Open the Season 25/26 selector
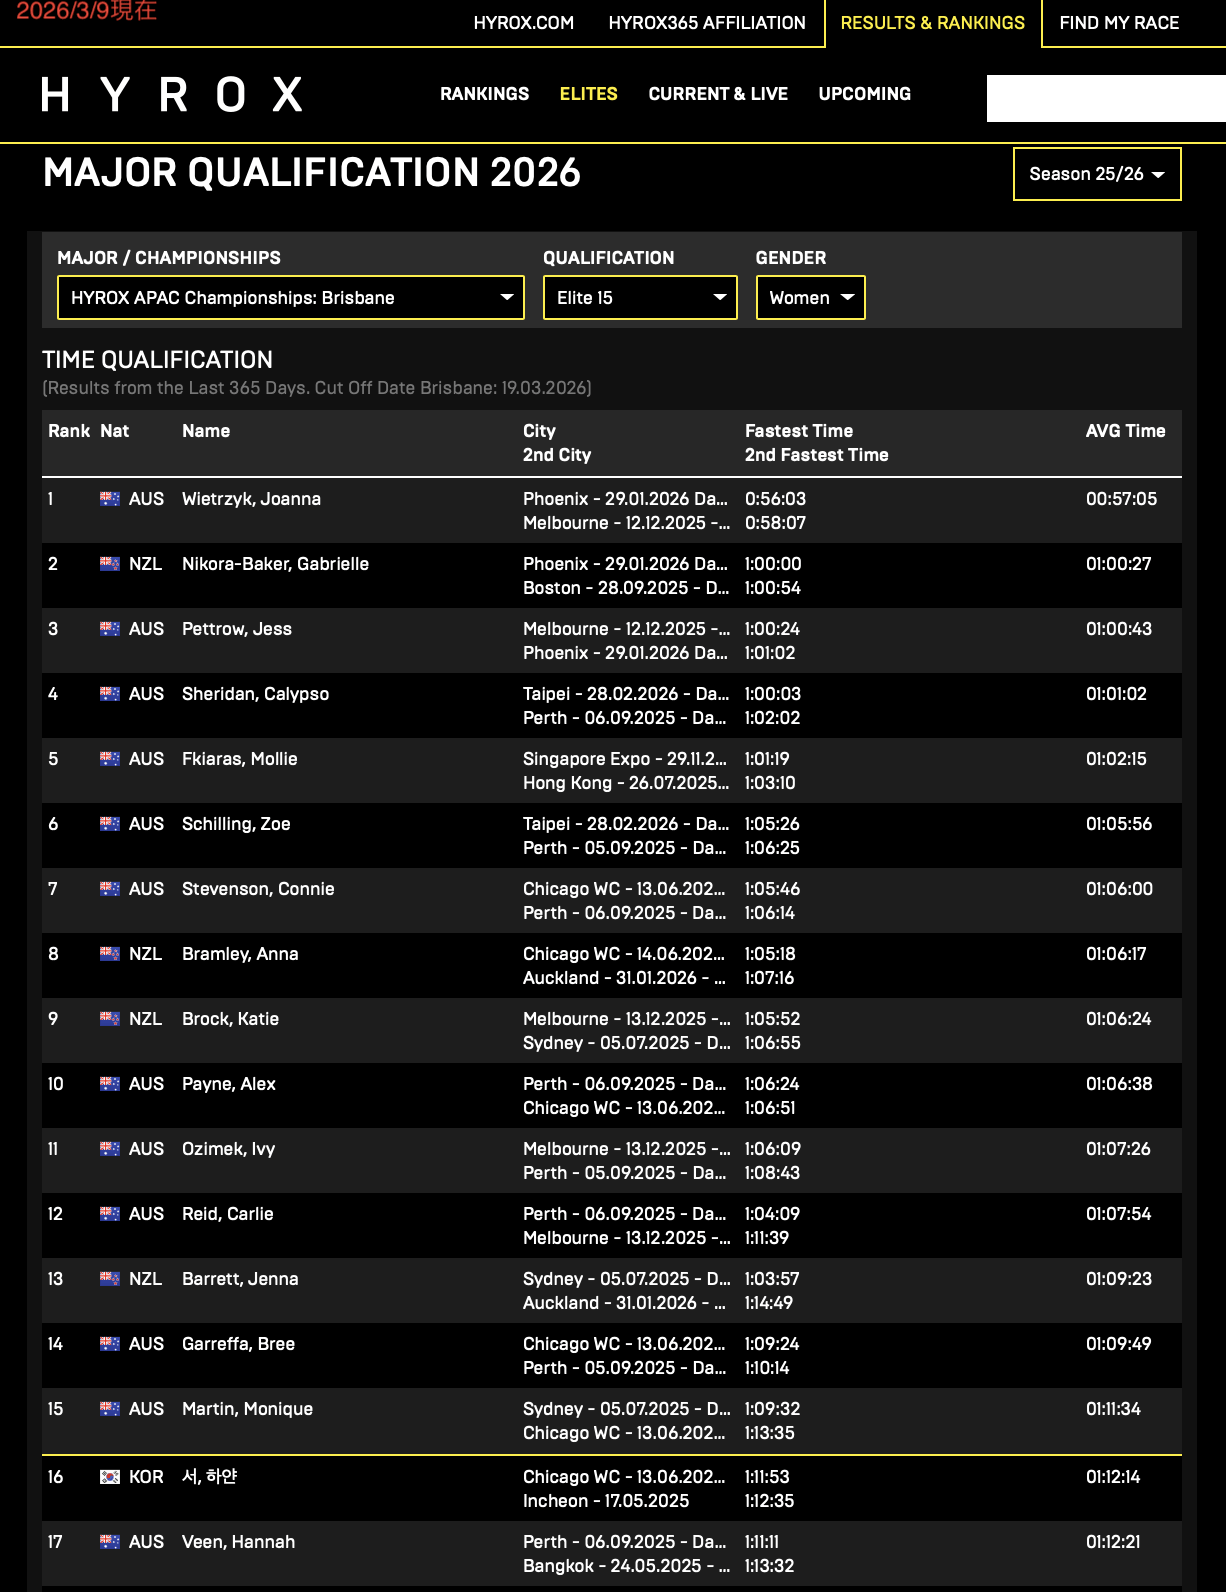The image size is (1226, 1592). point(1096,174)
